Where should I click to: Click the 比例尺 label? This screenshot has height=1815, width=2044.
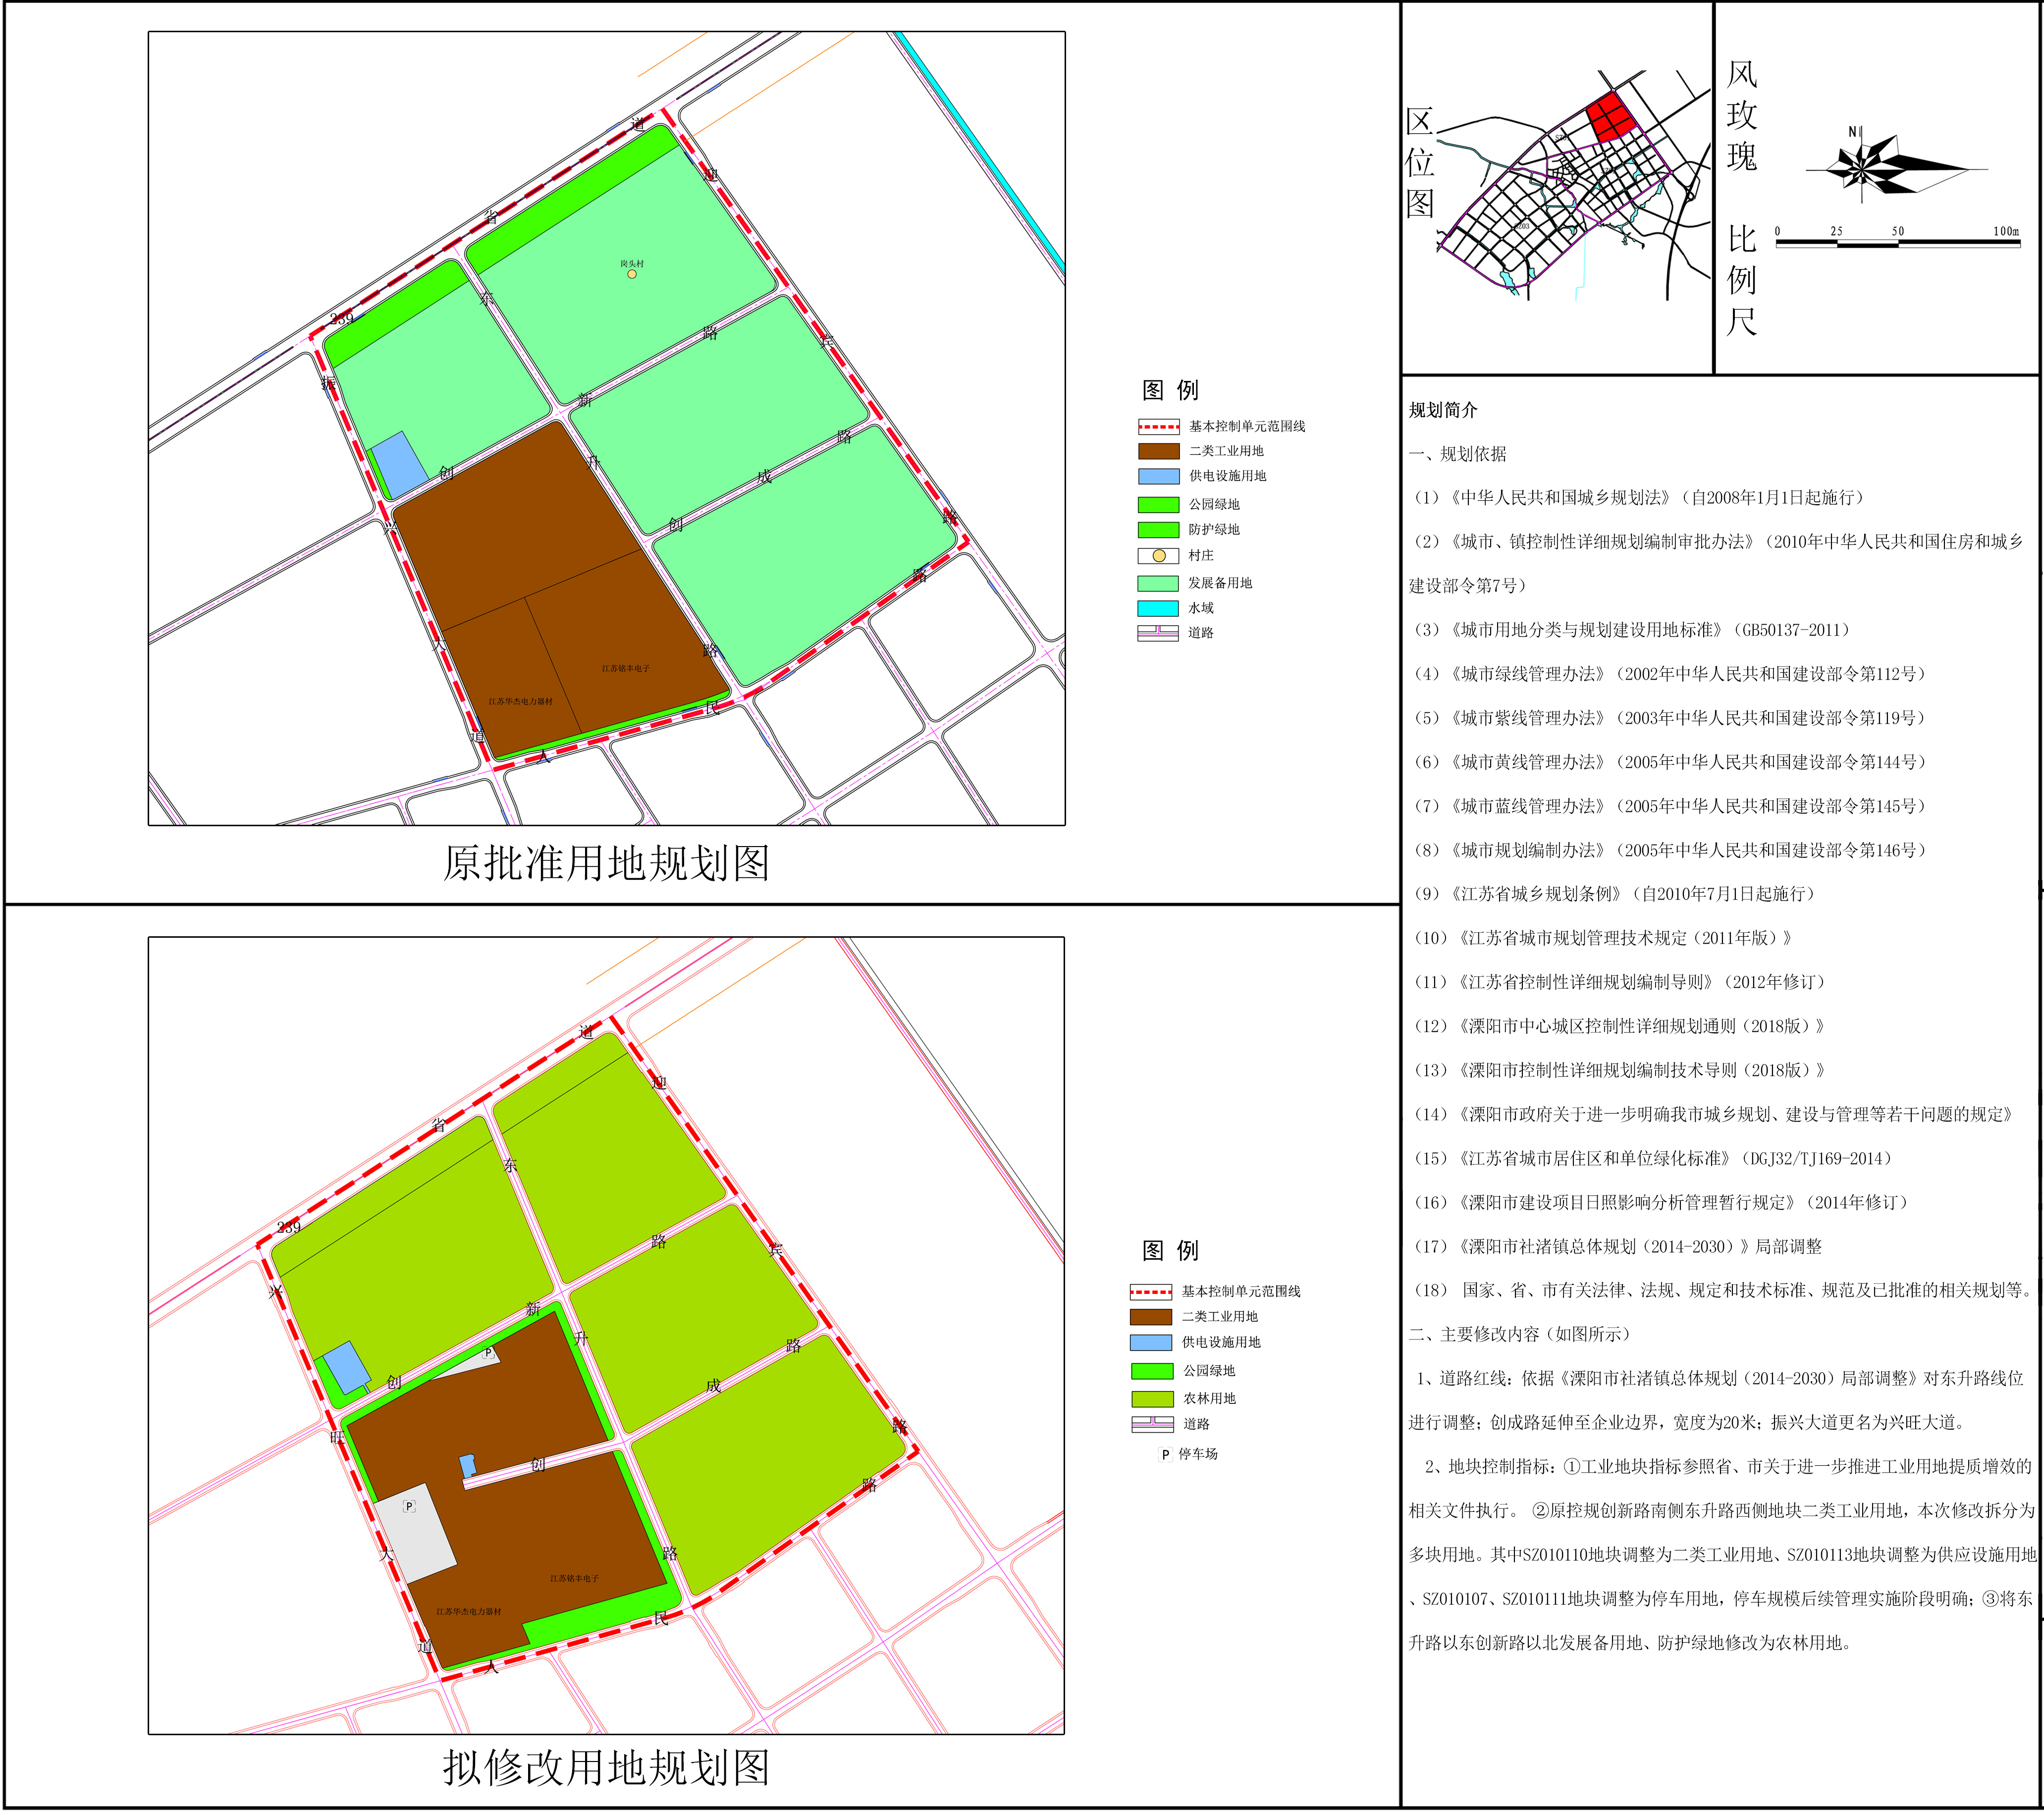pos(1742,280)
